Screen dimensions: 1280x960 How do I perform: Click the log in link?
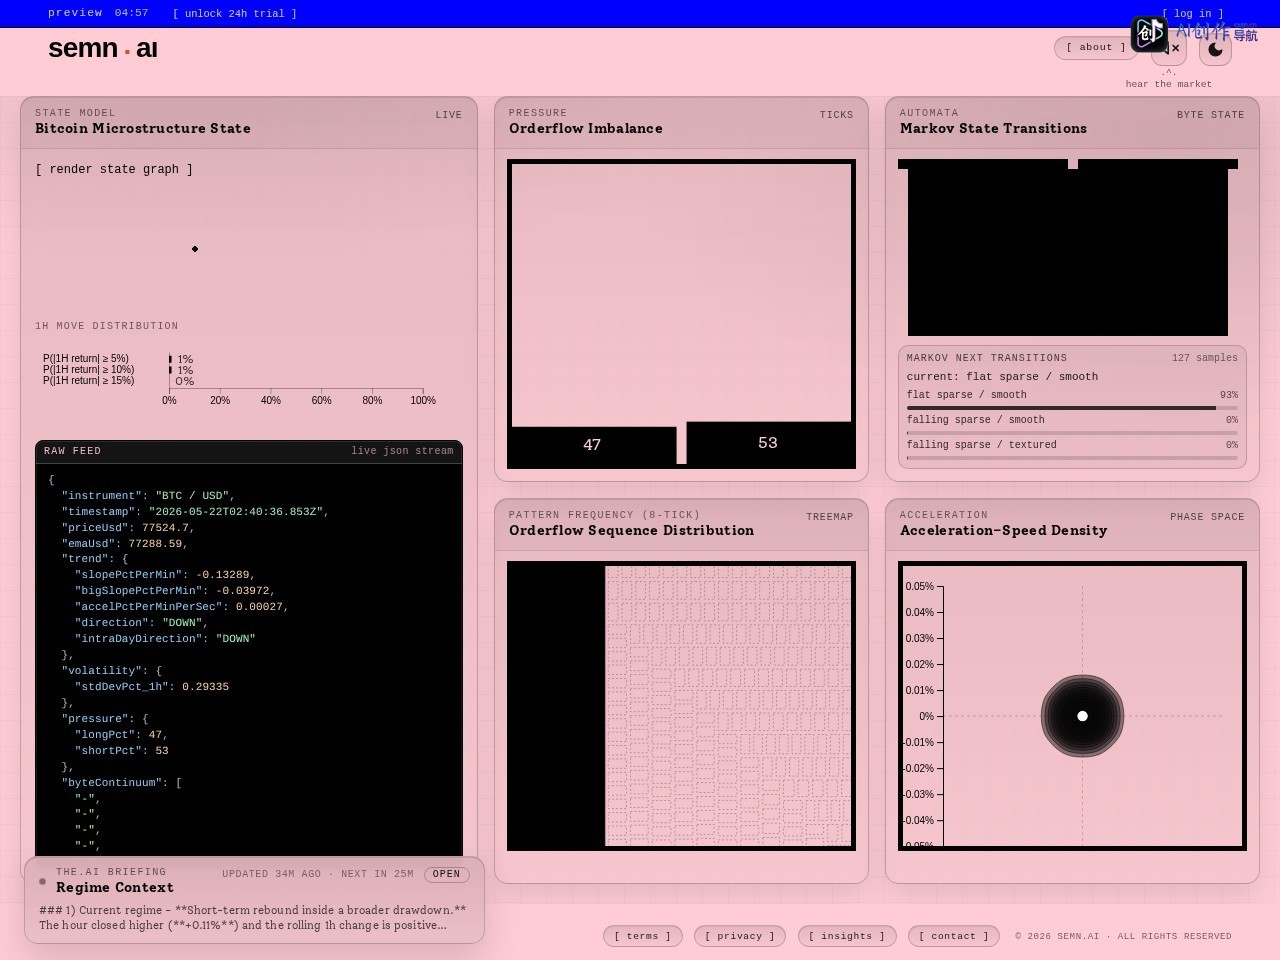click(1192, 14)
